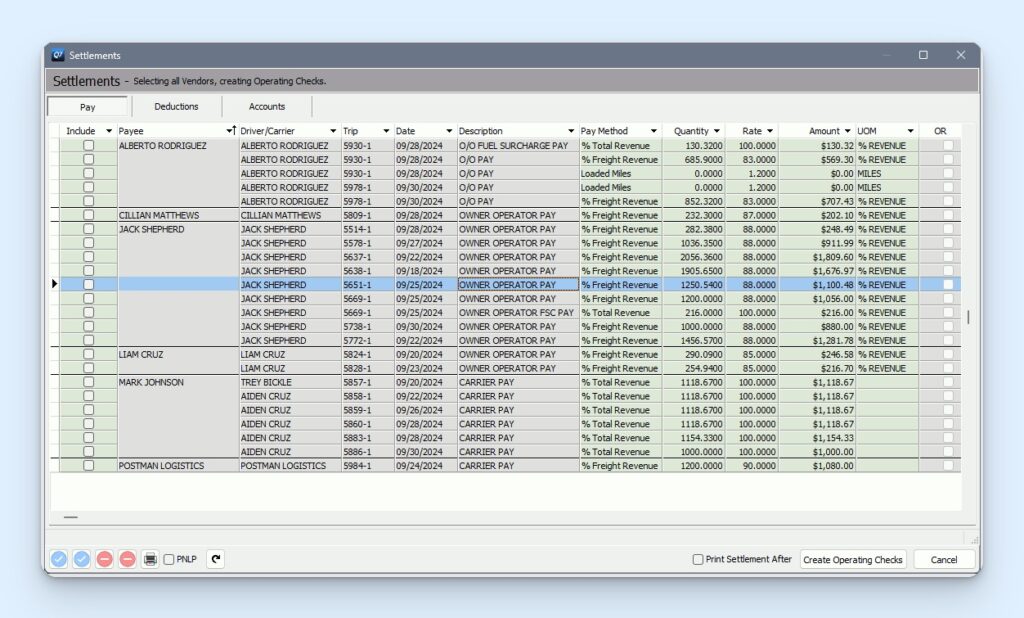The height and width of the screenshot is (618, 1024).
Task: Toggle the PNLP checkbox
Action: coord(169,559)
